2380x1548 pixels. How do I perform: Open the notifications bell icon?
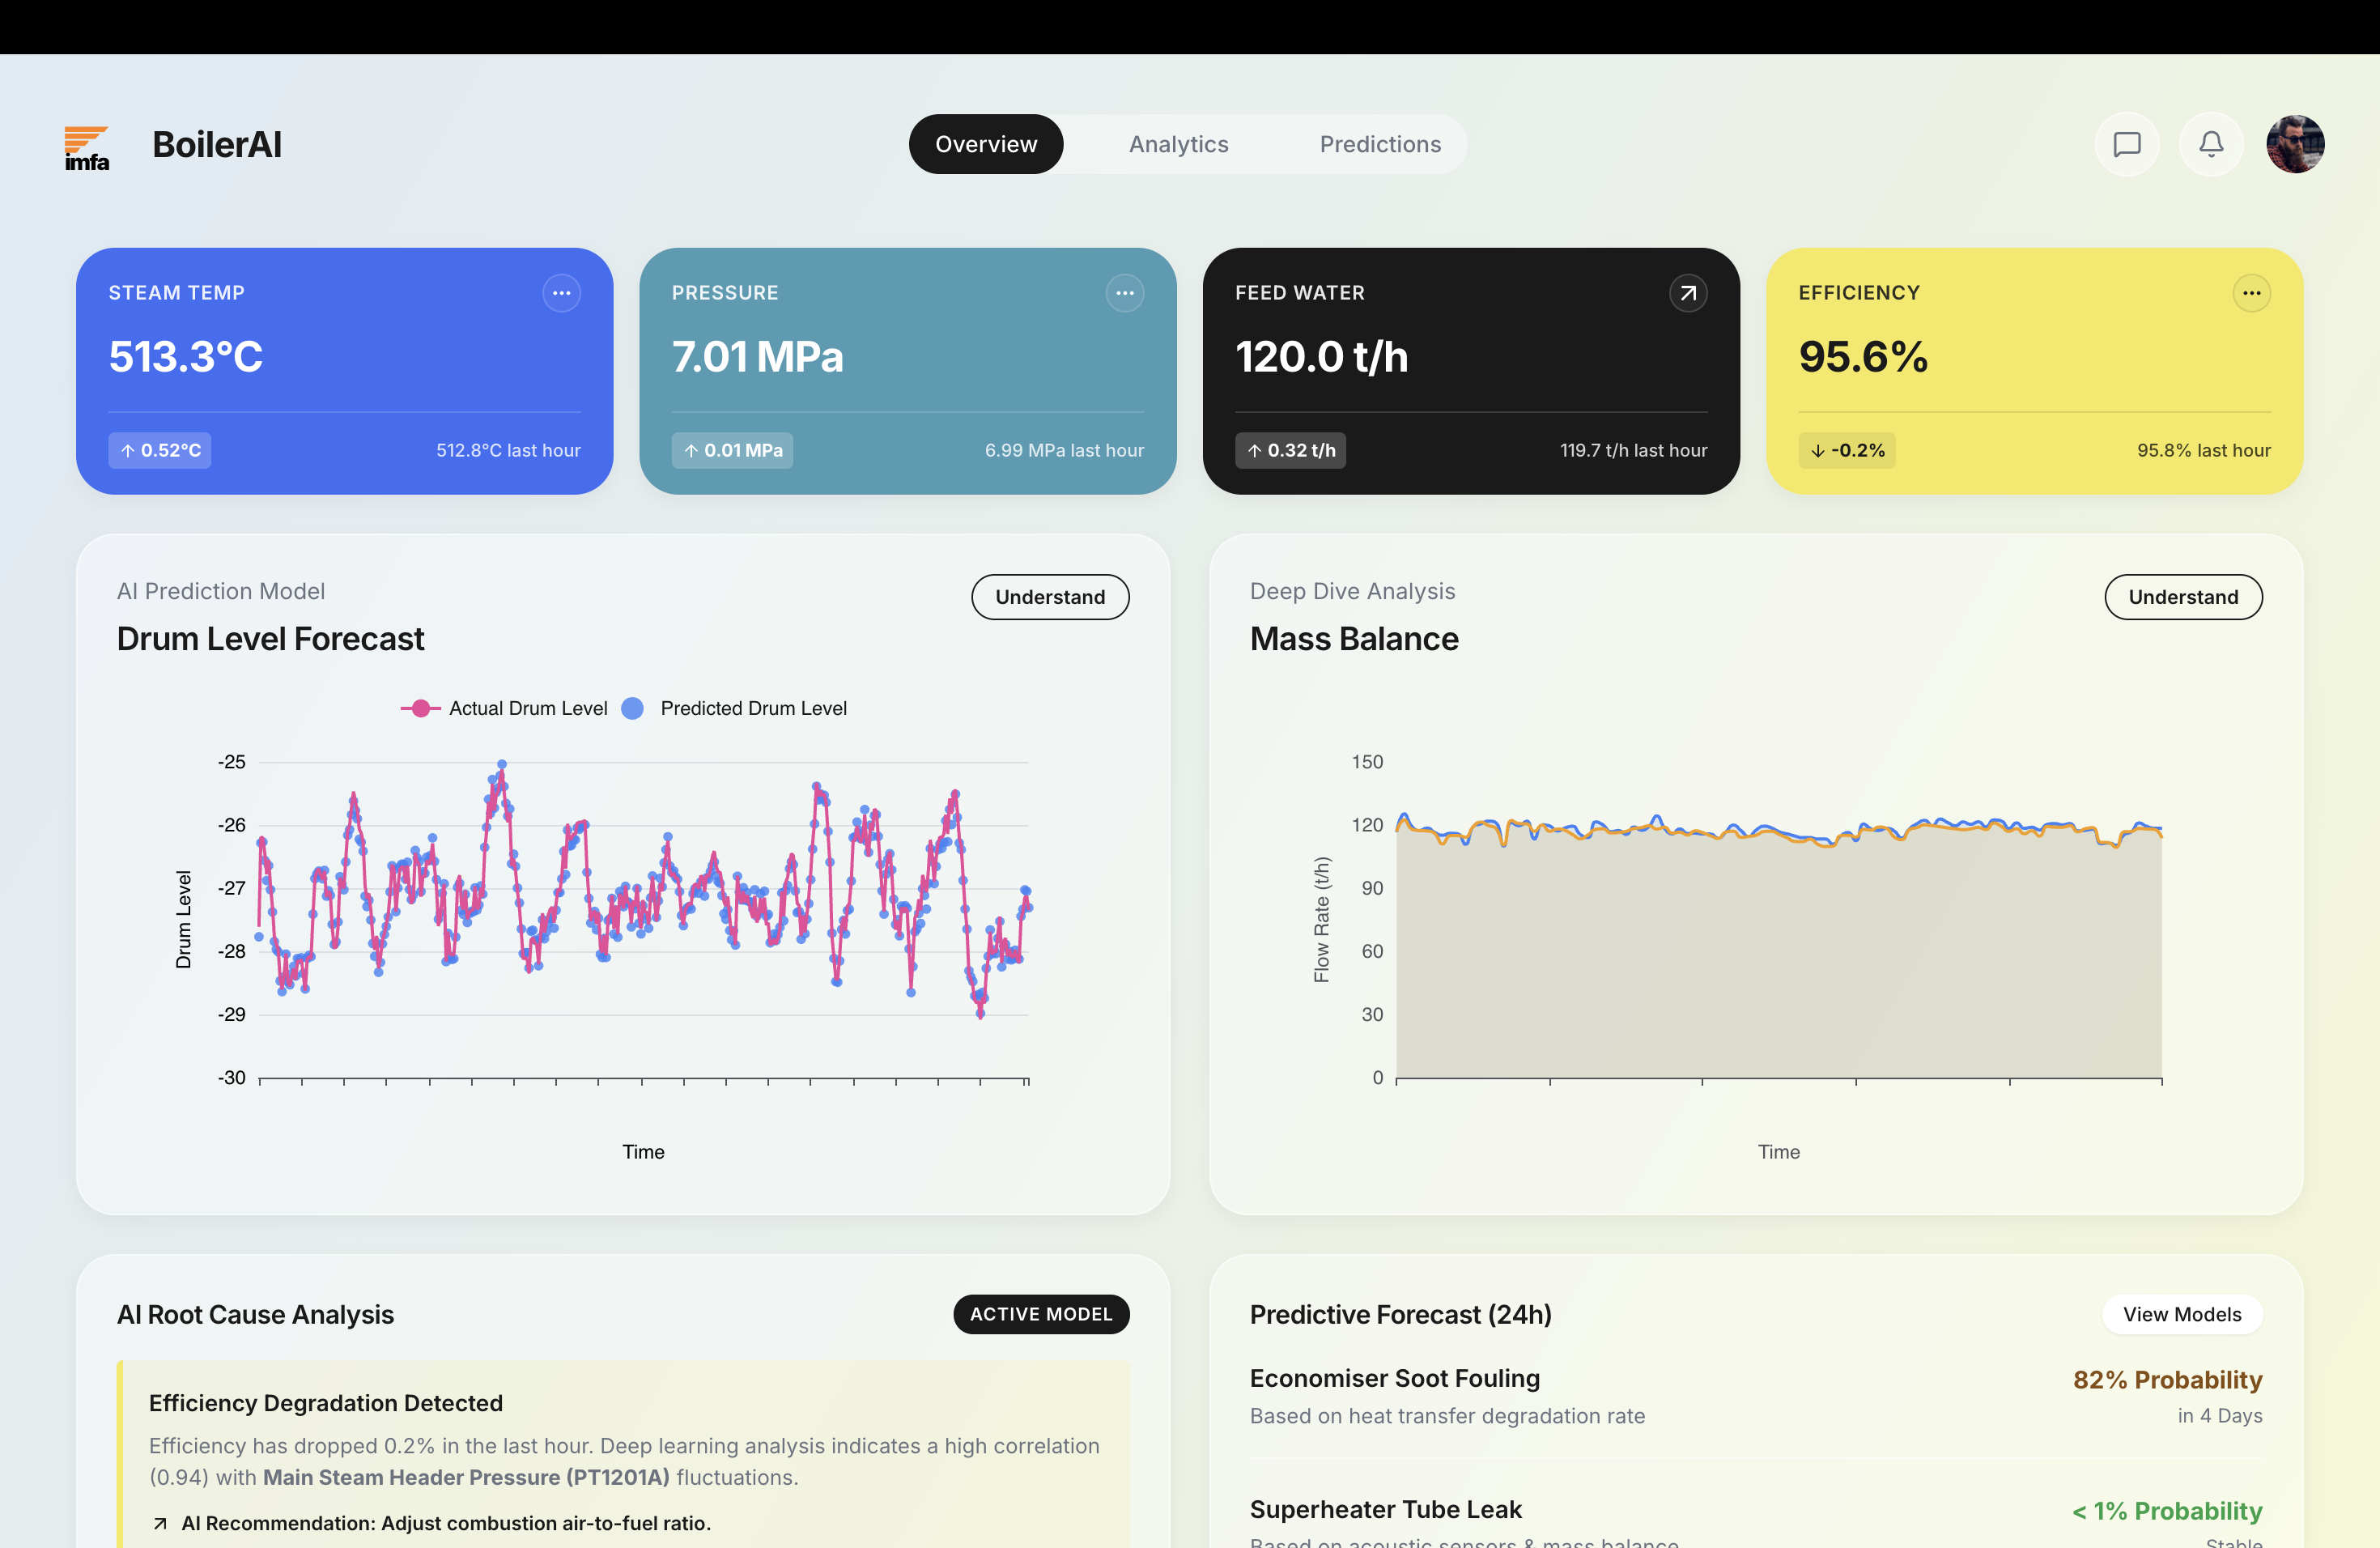coord(2210,144)
